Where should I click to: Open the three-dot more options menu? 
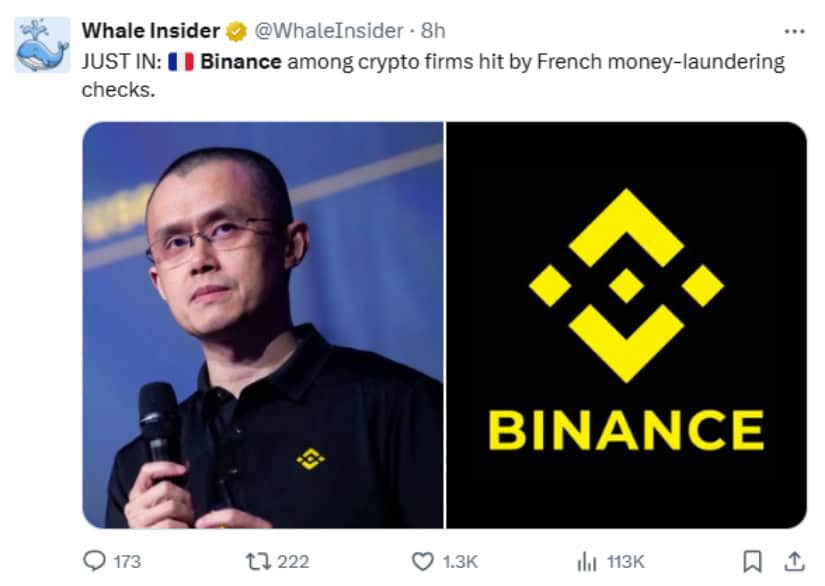tap(794, 32)
